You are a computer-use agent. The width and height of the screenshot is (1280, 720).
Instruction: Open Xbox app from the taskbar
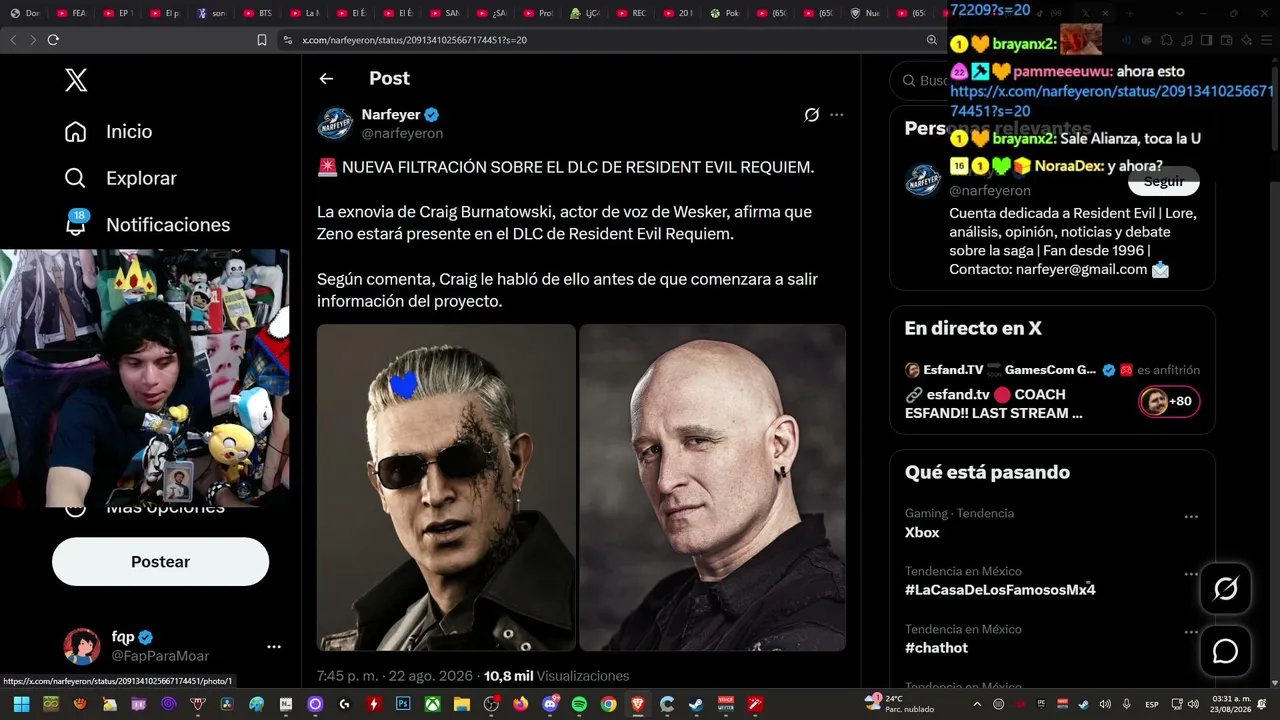click(432, 704)
